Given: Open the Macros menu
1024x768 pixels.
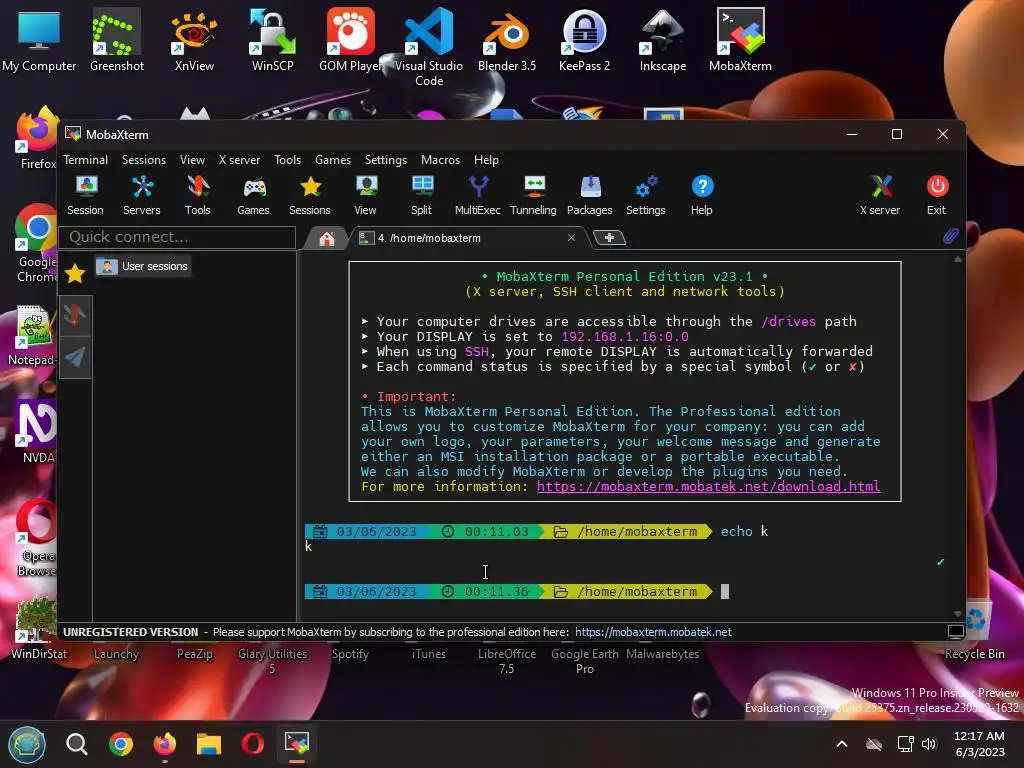Looking at the screenshot, I should [x=440, y=160].
